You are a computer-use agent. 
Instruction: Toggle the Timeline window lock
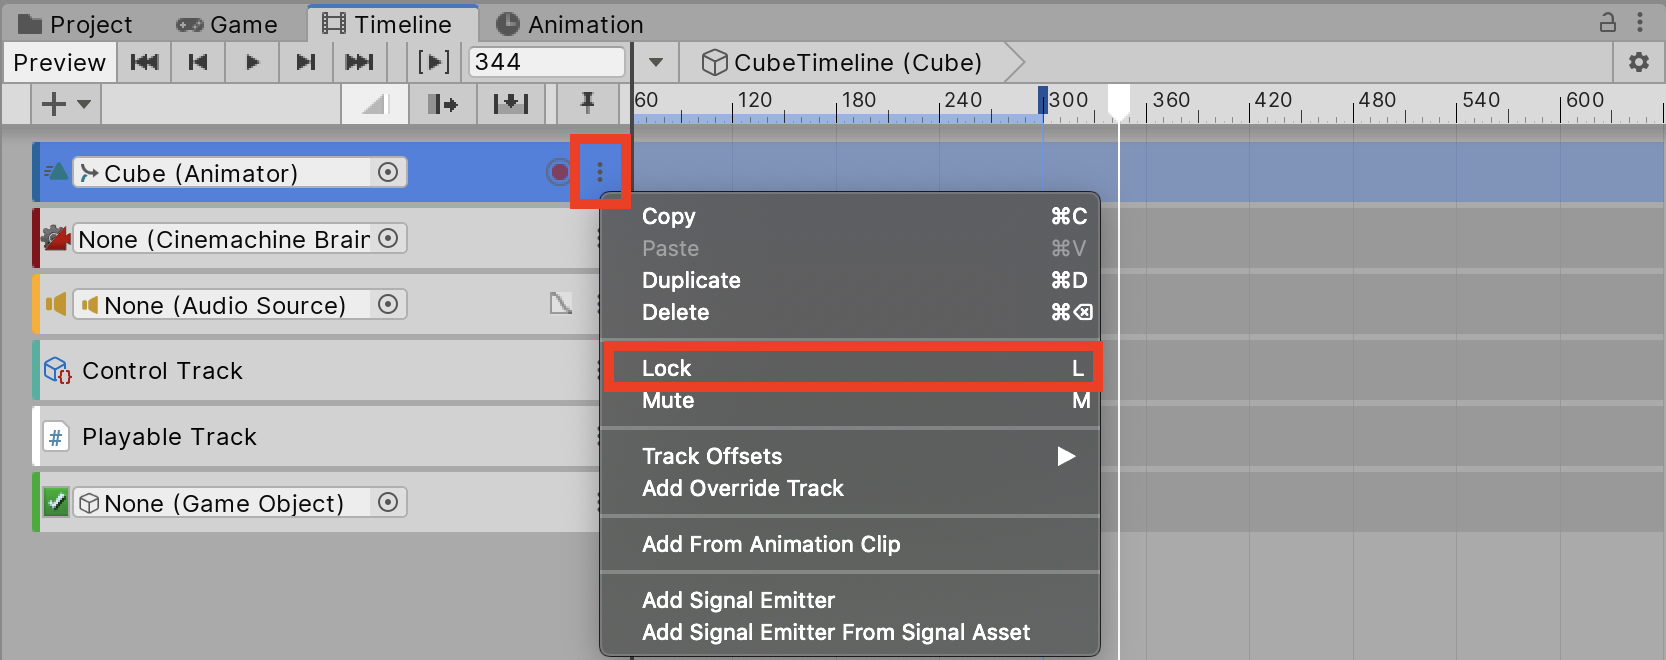click(x=1608, y=22)
